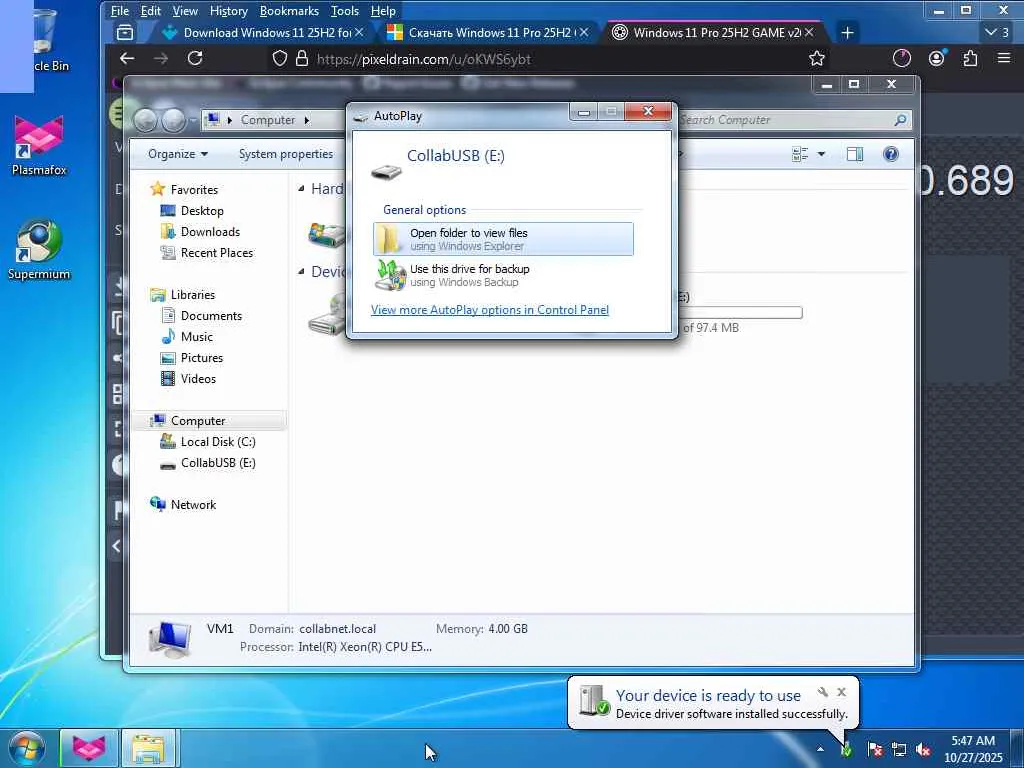Open the taskbar clock 5:47 AM

[x=973, y=748]
